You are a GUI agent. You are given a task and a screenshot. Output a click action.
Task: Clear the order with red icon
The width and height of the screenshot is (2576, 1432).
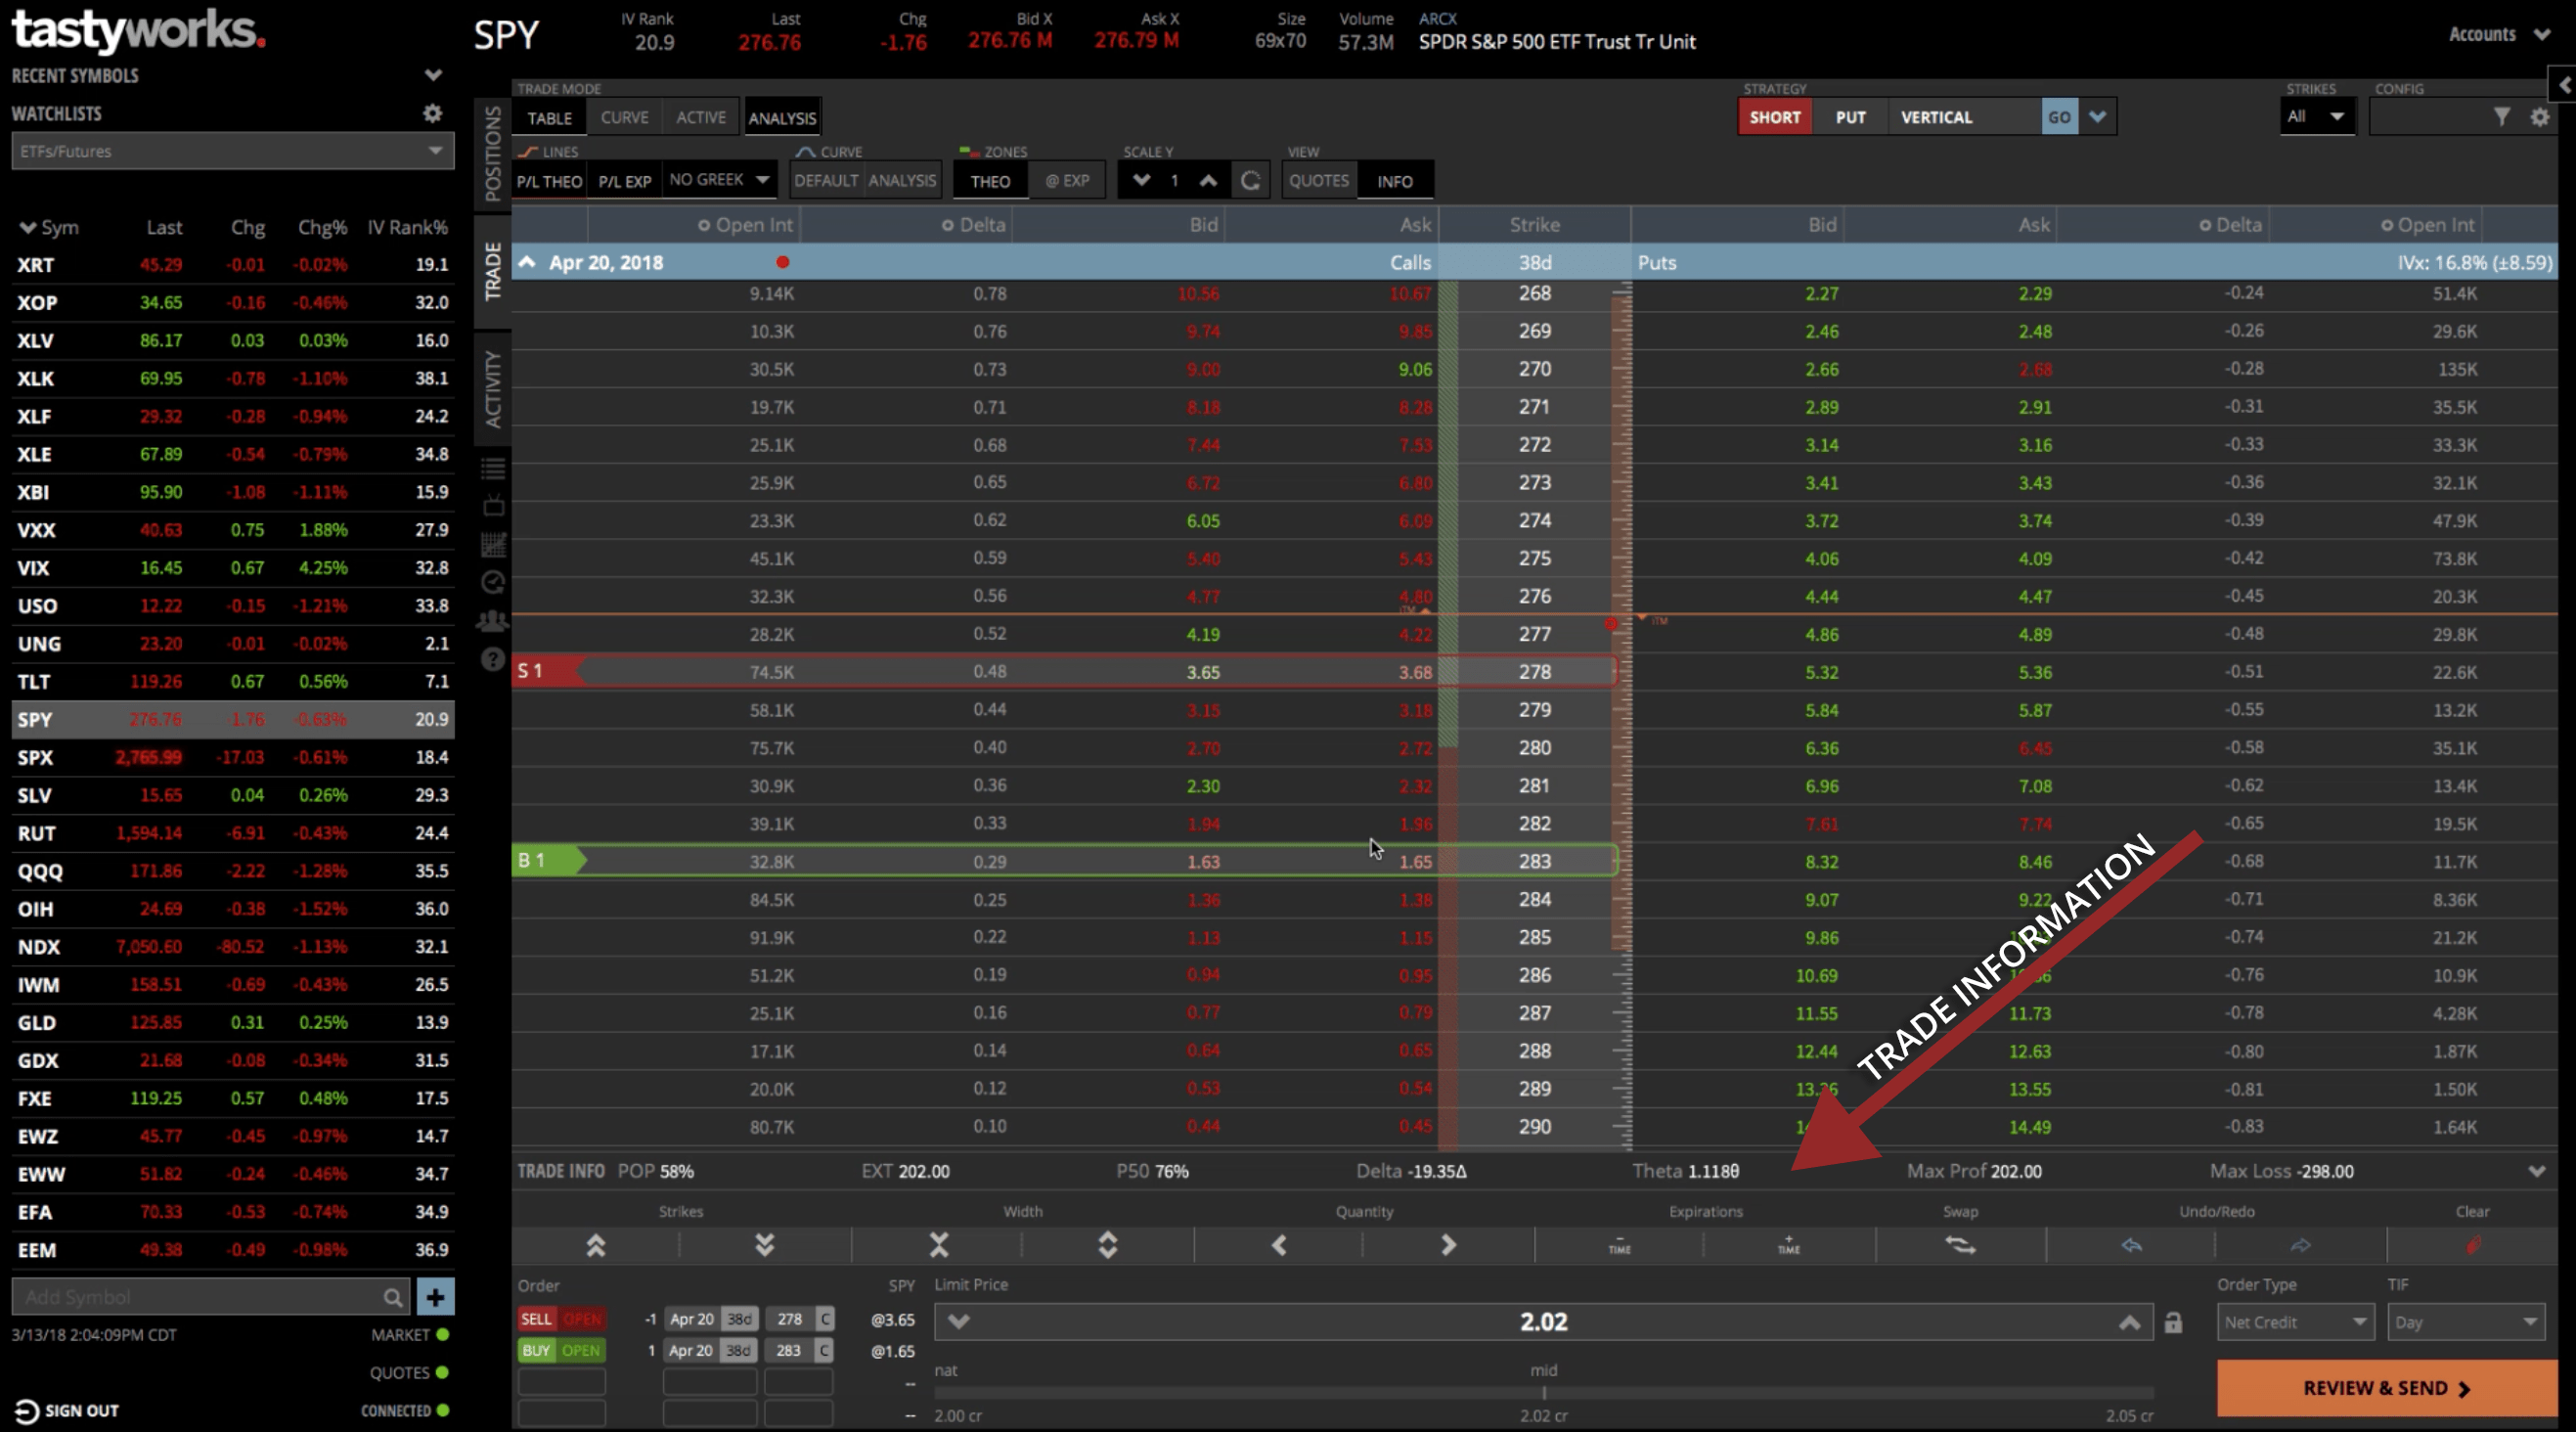point(2473,1245)
